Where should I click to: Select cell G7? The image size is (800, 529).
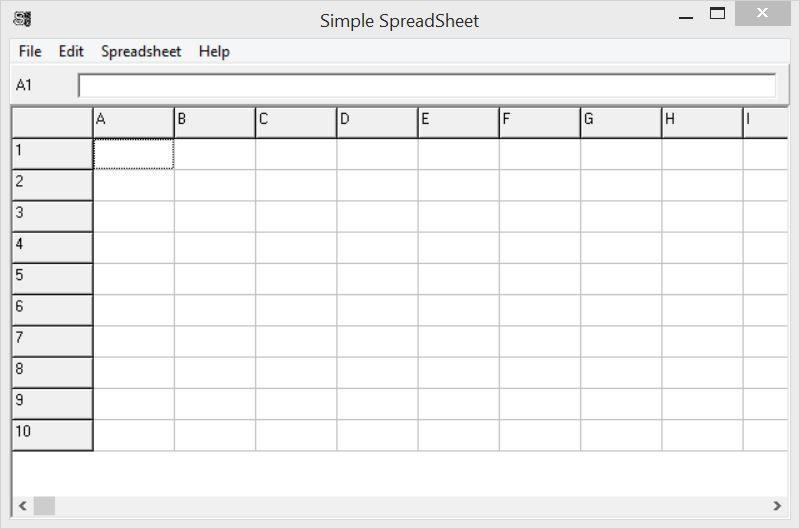(x=621, y=341)
